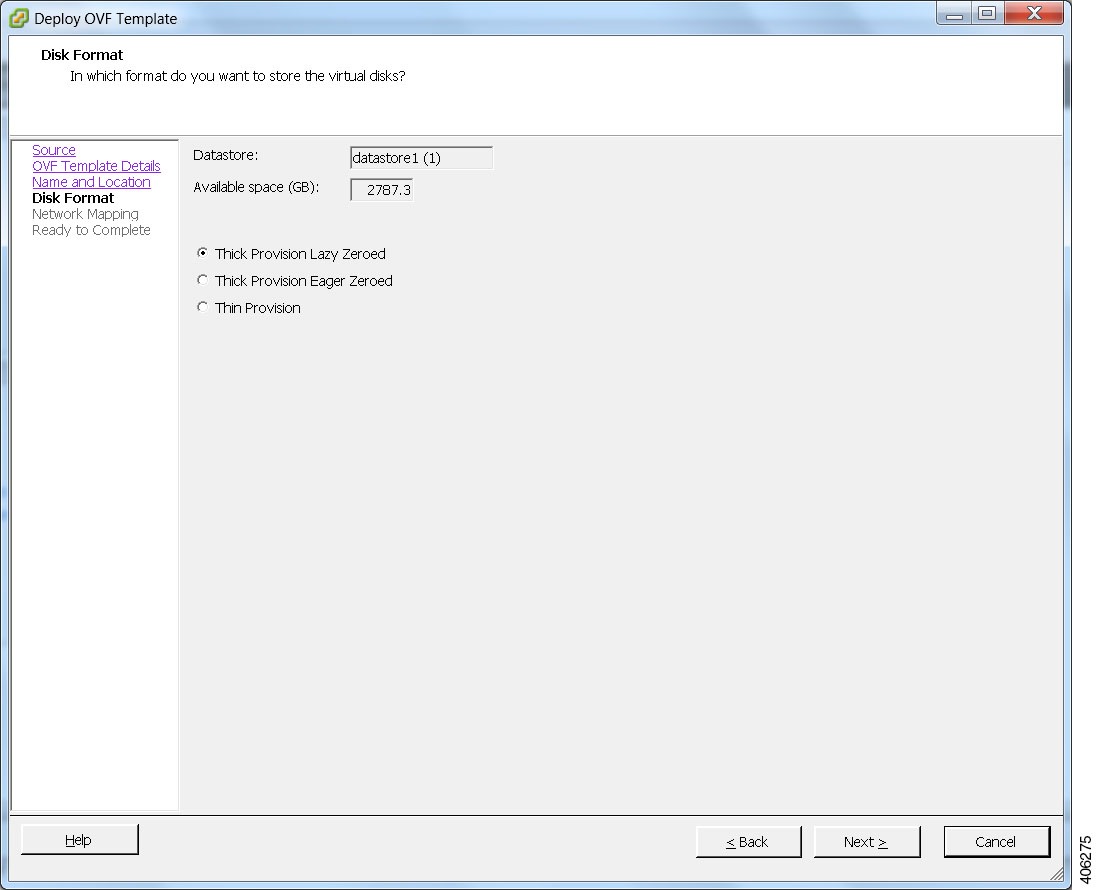Return to Name and Location step
The width and height of the screenshot is (1108, 890).
[x=91, y=182]
